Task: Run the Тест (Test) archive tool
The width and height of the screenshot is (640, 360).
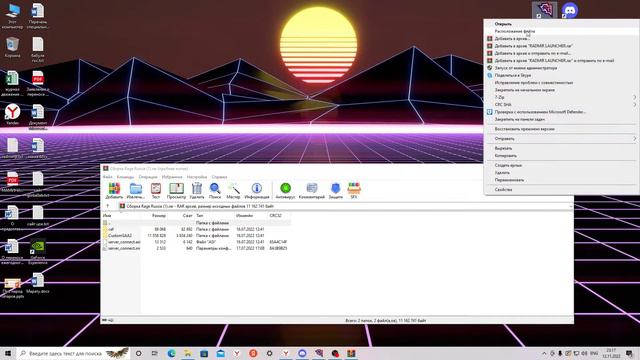Action: [156, 191]
